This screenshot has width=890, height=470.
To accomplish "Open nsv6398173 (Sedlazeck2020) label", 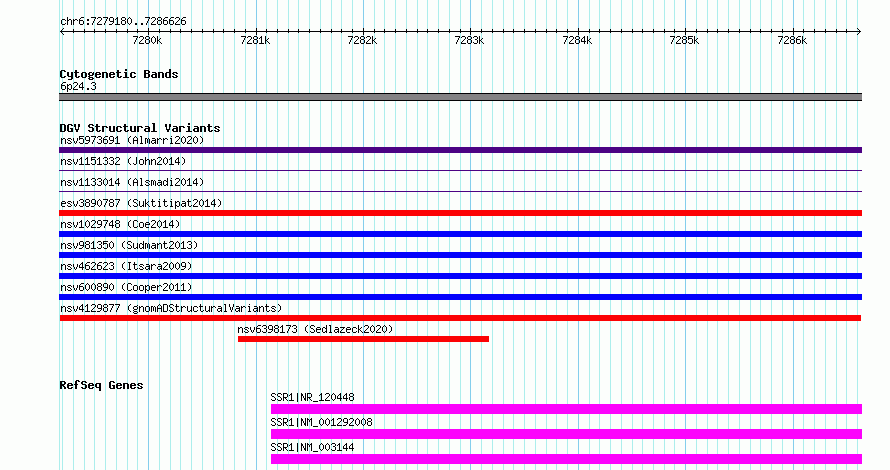I will coord(315,329).
